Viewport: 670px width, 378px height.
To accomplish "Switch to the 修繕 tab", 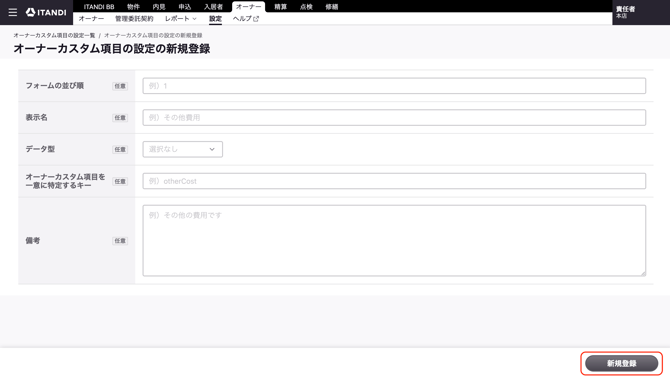I will point(332,7).
